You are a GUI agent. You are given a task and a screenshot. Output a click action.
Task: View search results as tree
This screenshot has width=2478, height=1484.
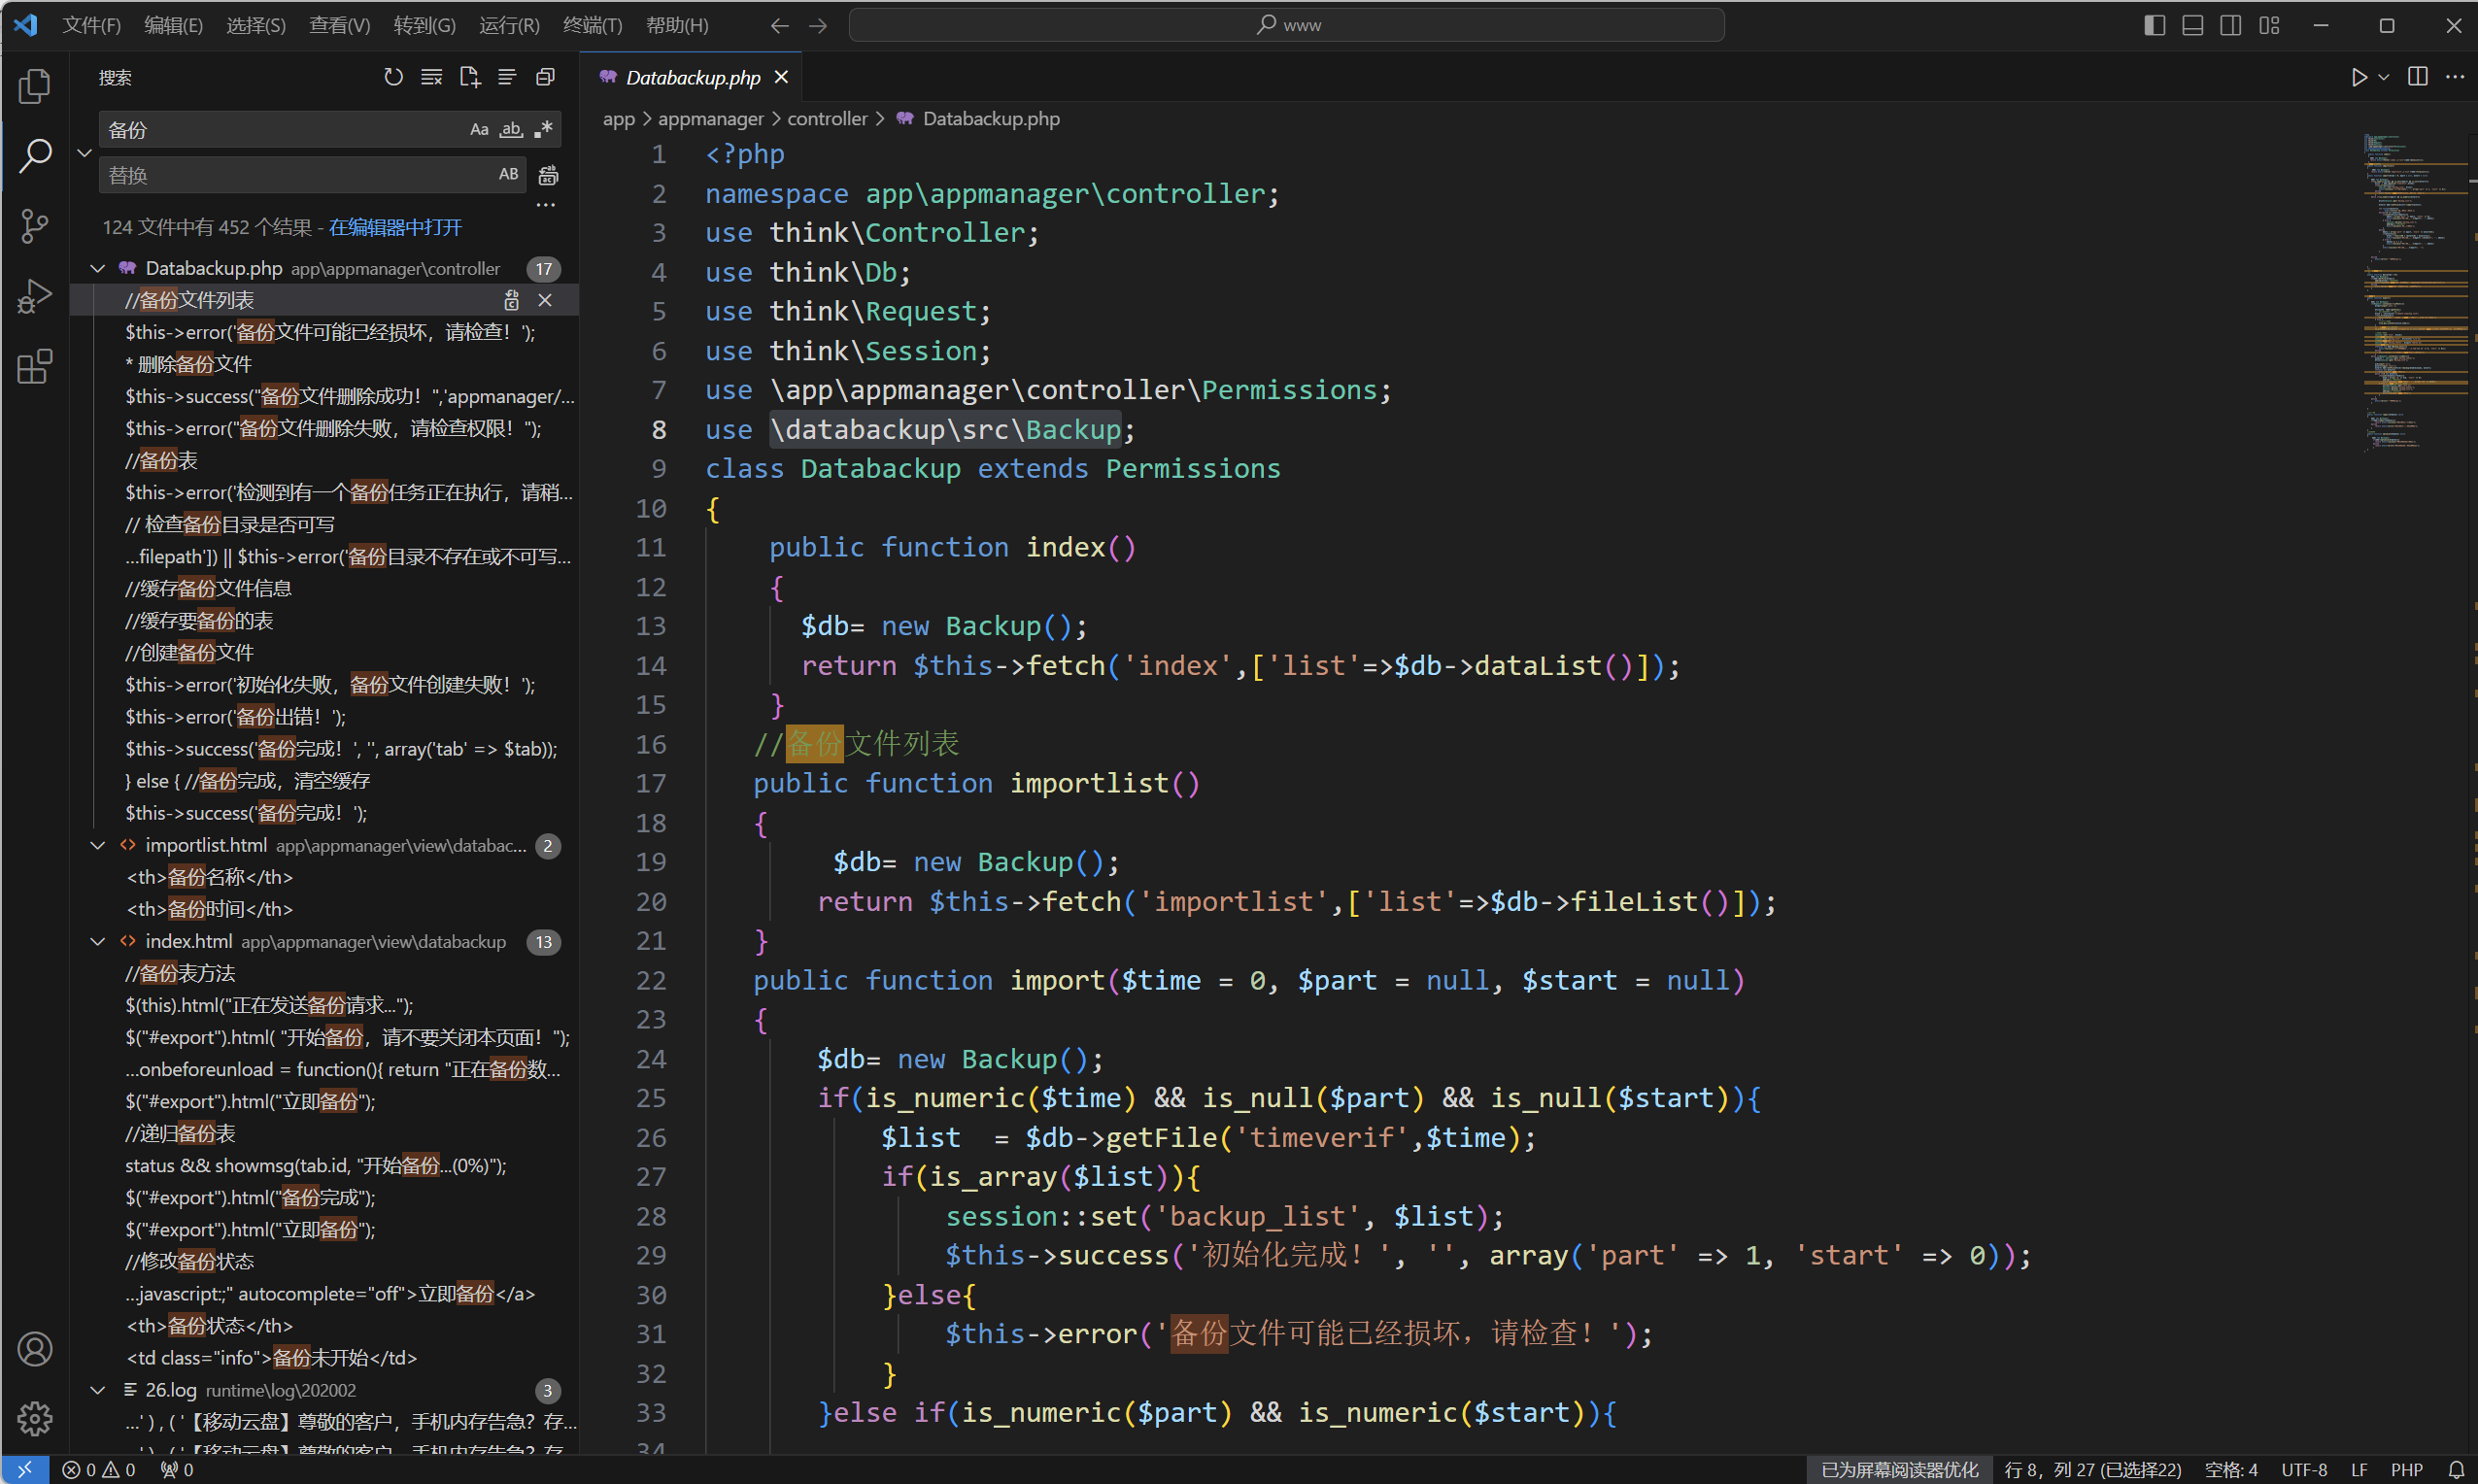click(507, 77)
